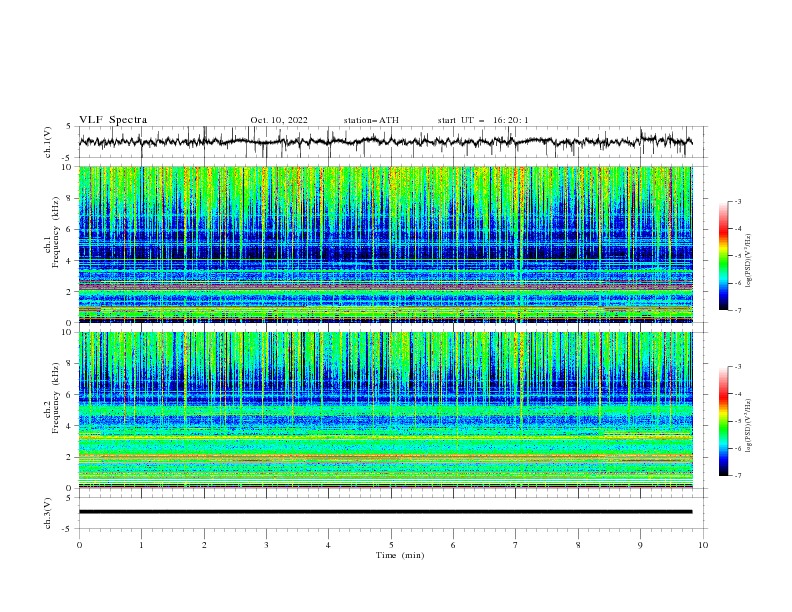This screenshot has width=792, height=612.
Task: Click the '-3' label on lower colorbar
Action: (737, 367)
